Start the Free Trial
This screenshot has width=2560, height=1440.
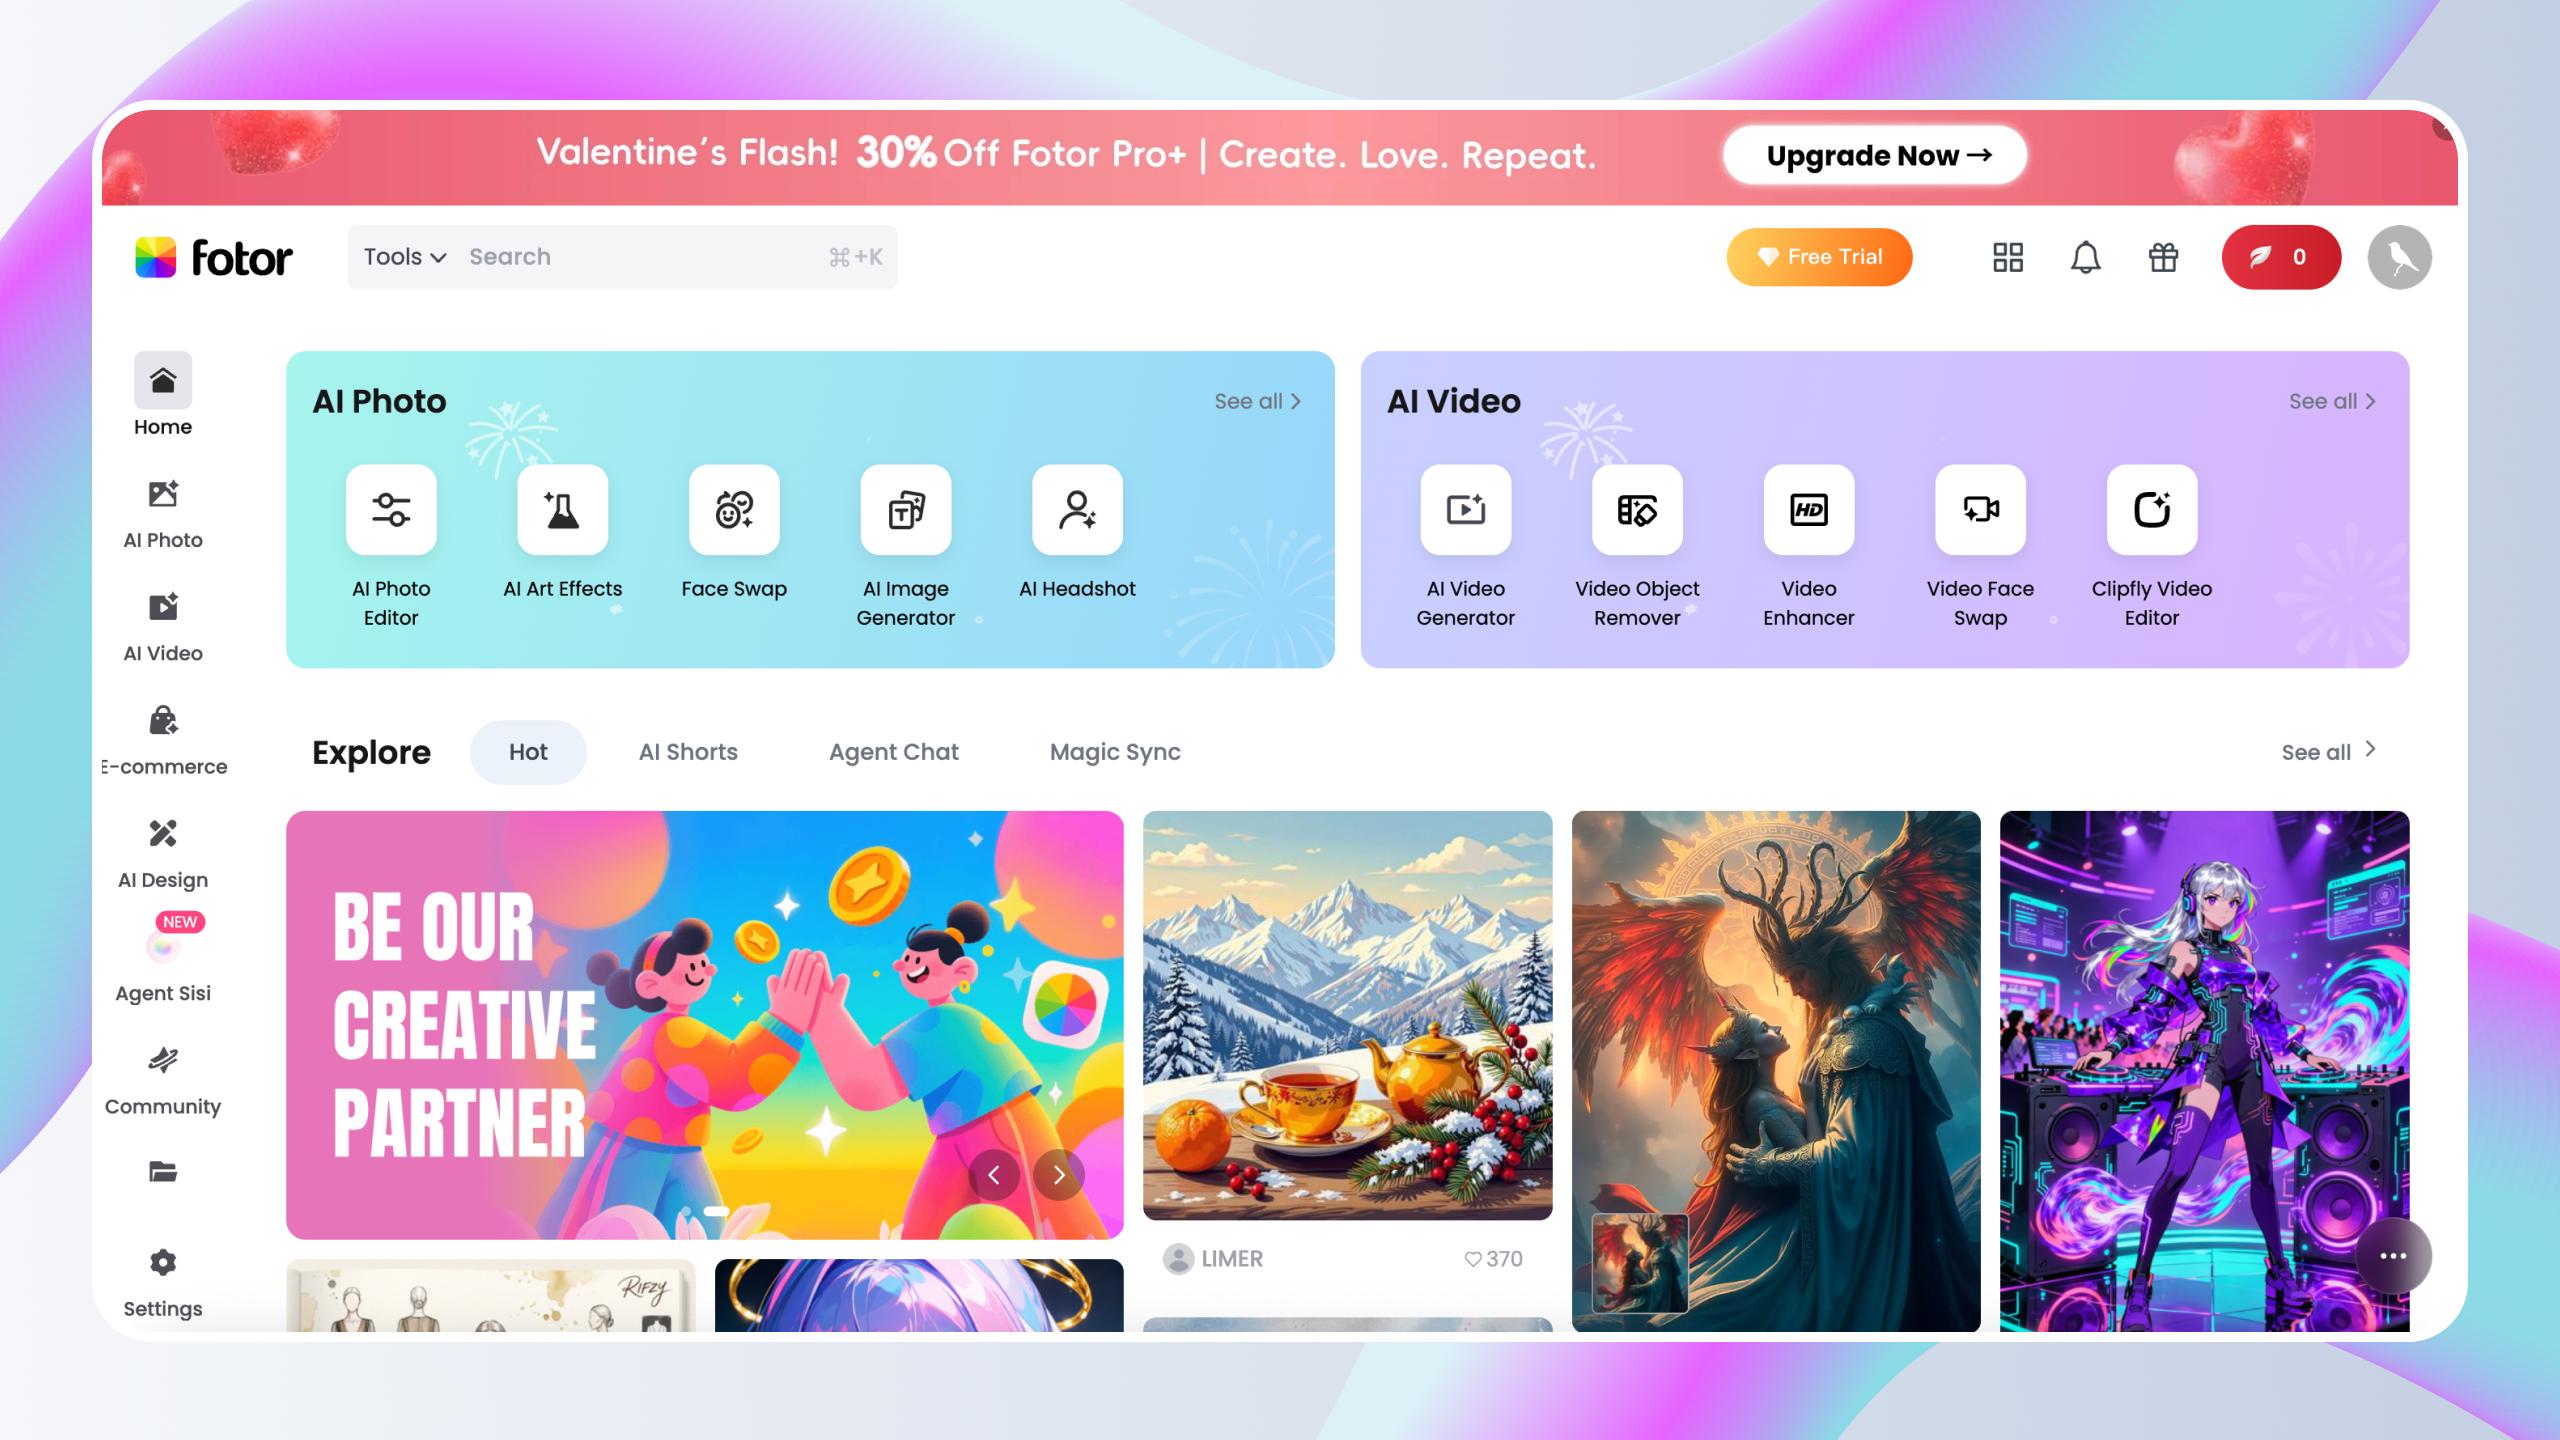tap(1819, 257)
